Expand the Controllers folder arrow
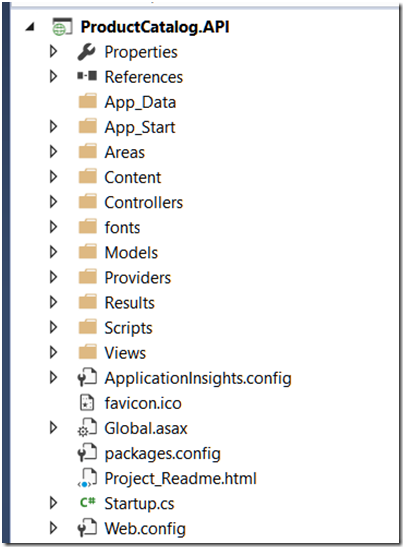 click(54, 202)
